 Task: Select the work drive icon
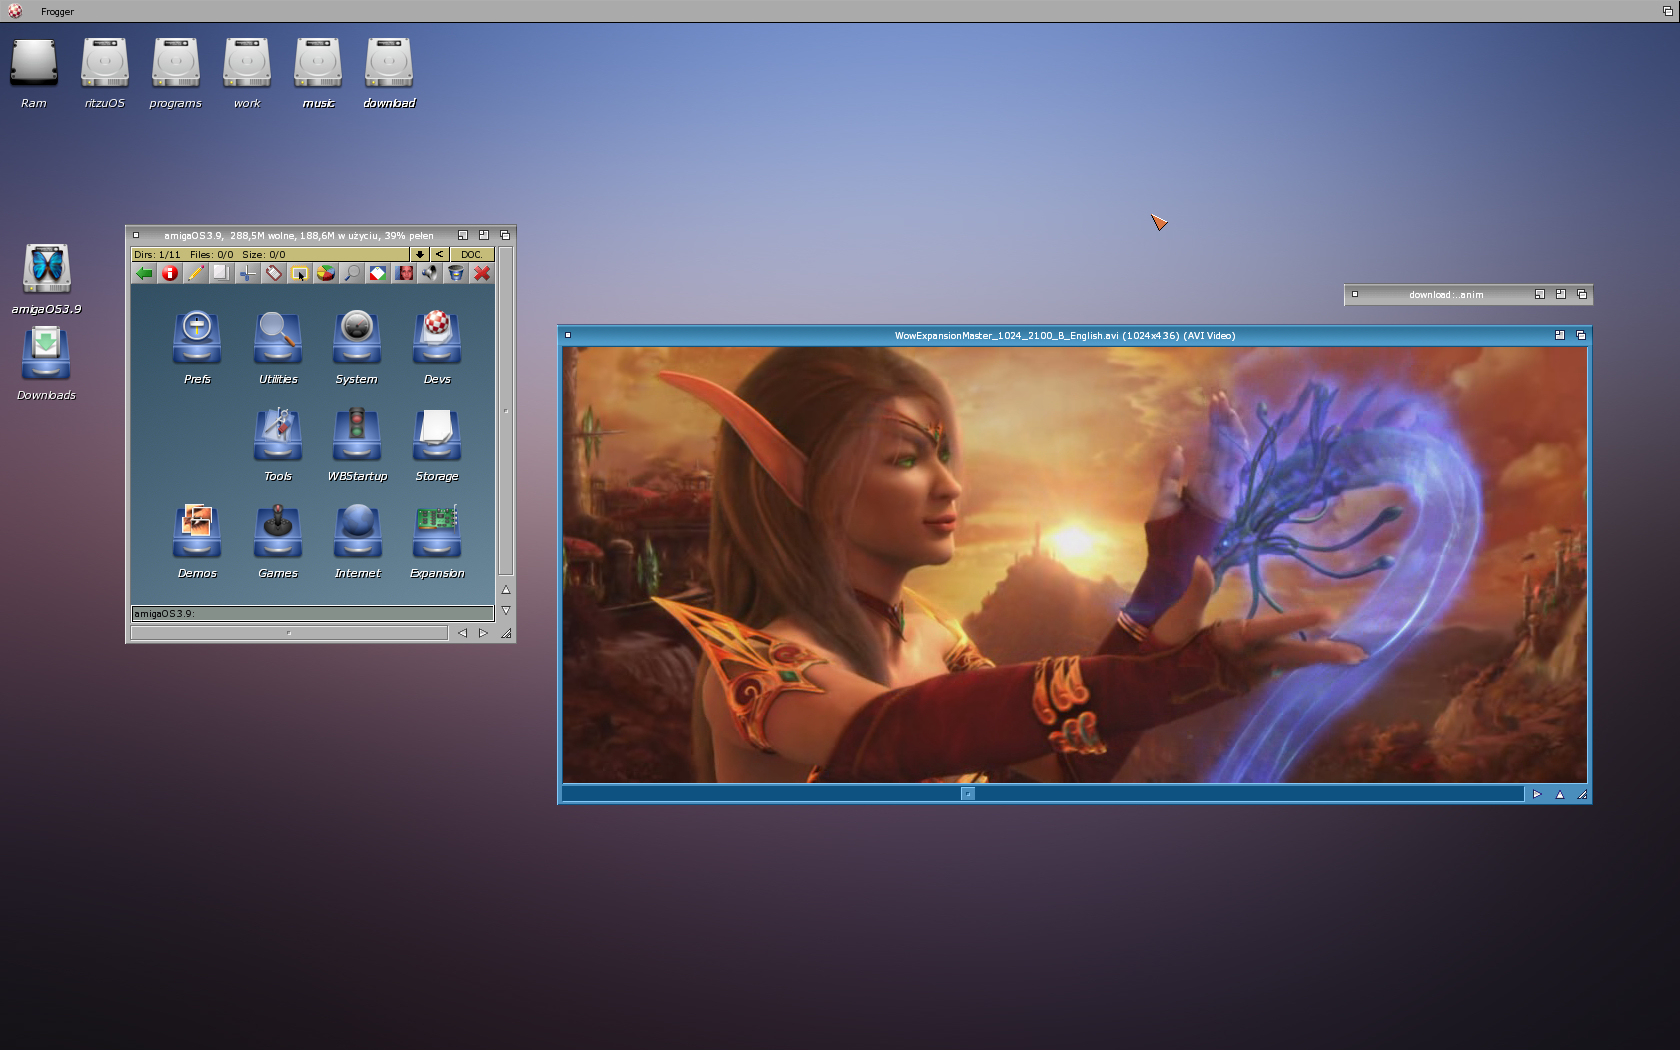click(x=247, y=73)
